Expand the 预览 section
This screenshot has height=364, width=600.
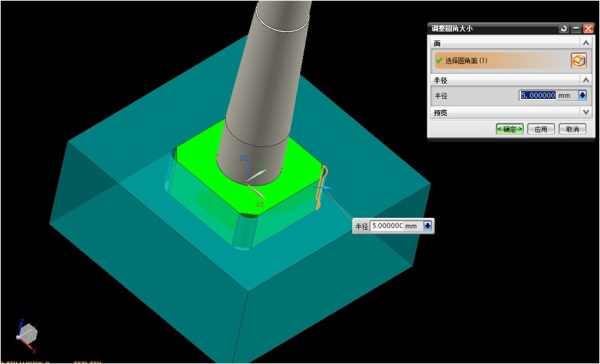(x=585, y=113)
